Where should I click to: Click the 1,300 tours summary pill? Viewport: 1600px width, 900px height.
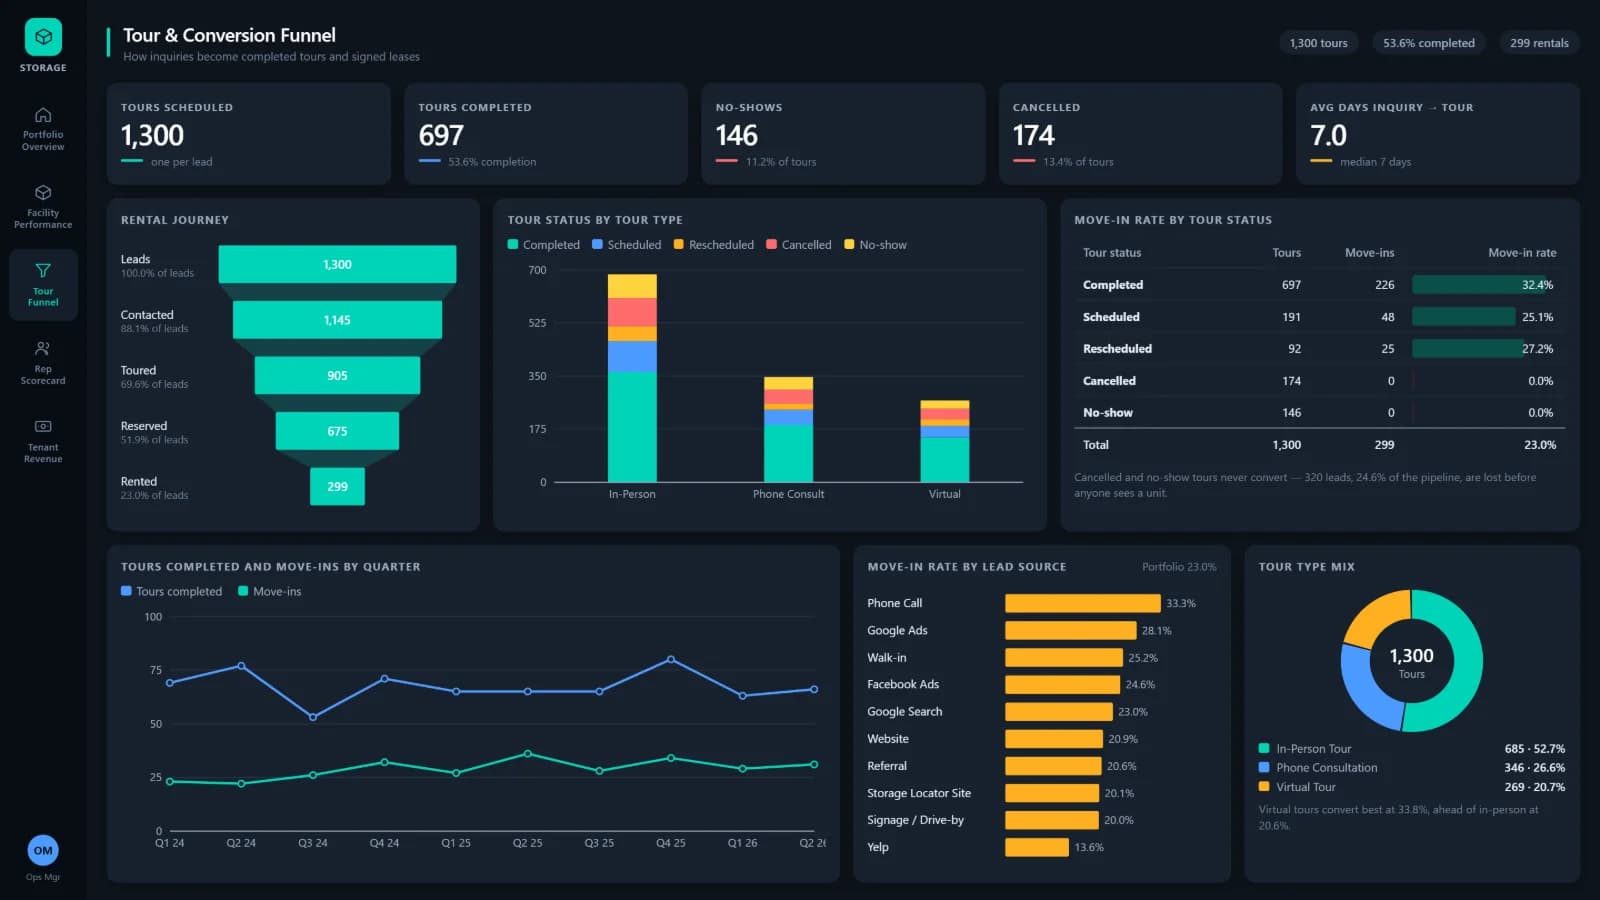coord(1318,43)
